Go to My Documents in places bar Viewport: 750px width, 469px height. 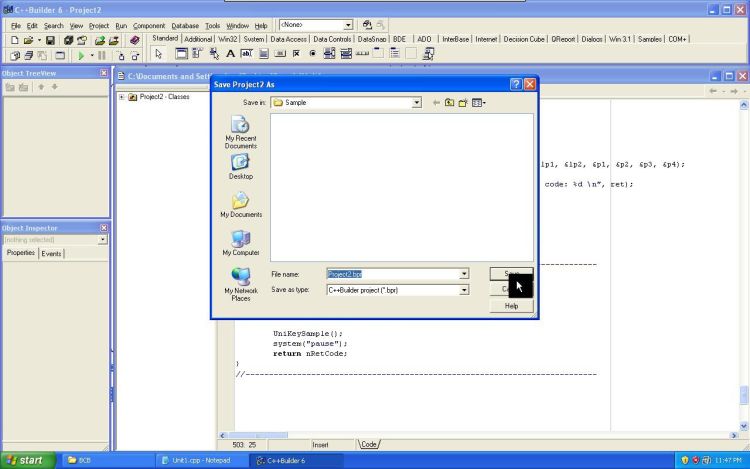coord(241,205)
